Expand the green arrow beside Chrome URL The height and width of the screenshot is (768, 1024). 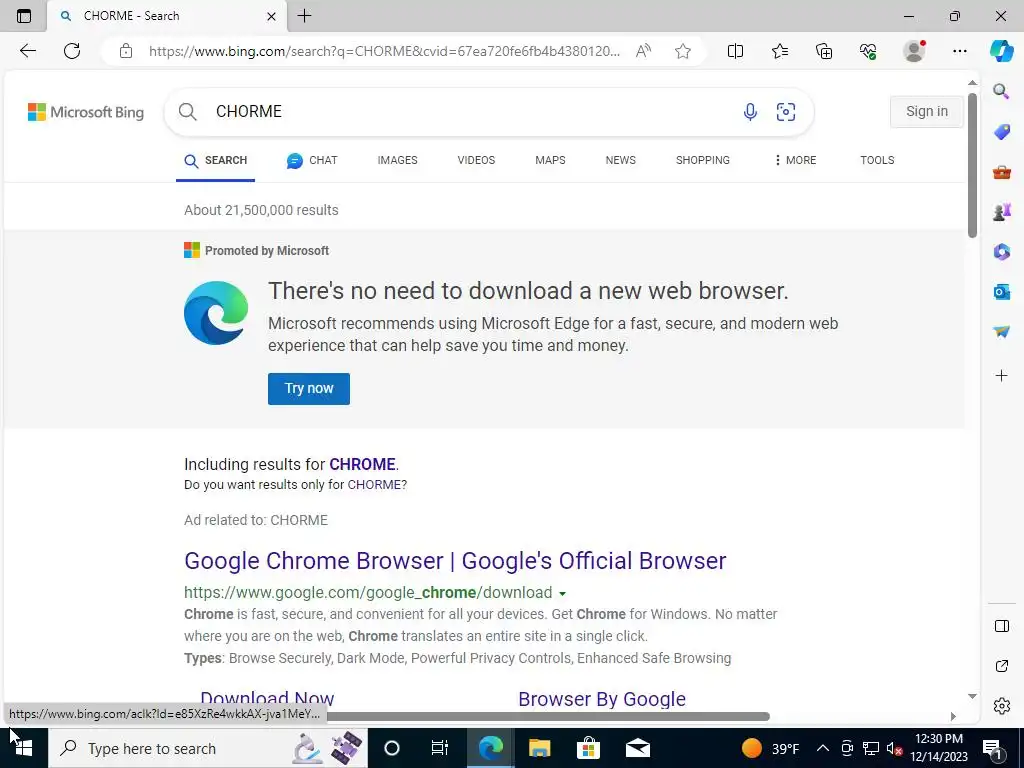(562, 594)
